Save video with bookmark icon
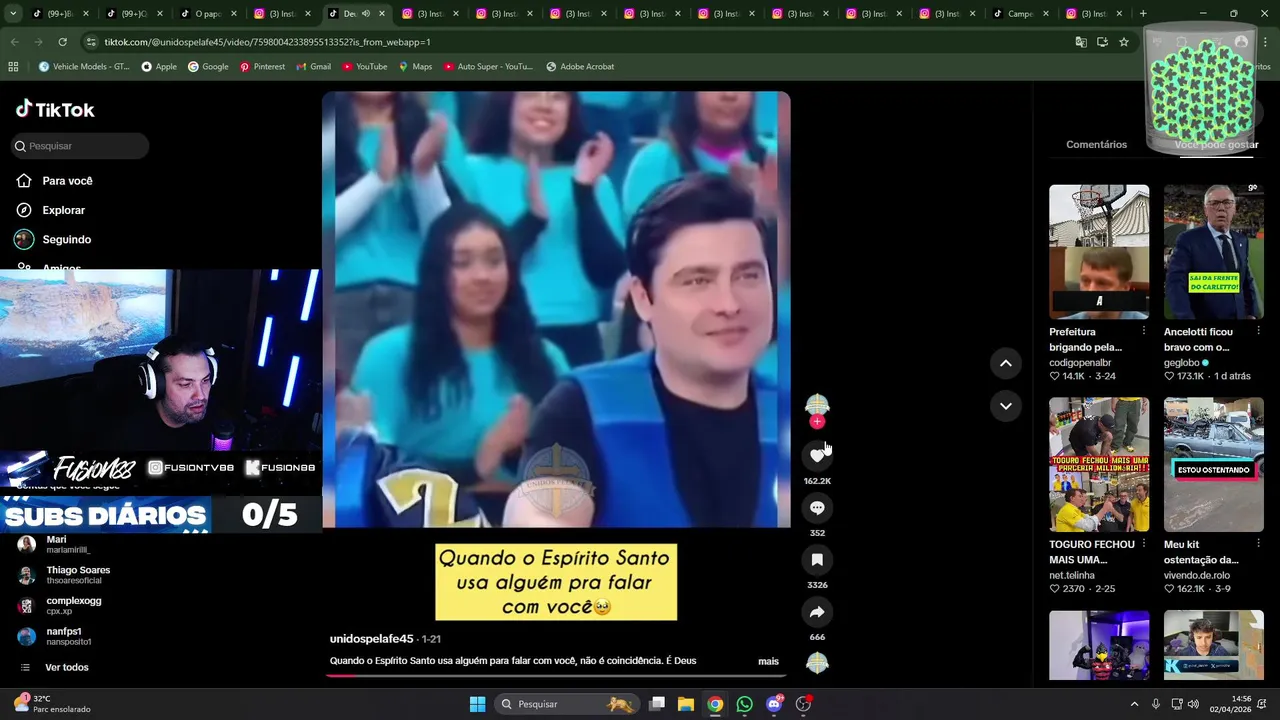1280x720 pixels. 817,560
